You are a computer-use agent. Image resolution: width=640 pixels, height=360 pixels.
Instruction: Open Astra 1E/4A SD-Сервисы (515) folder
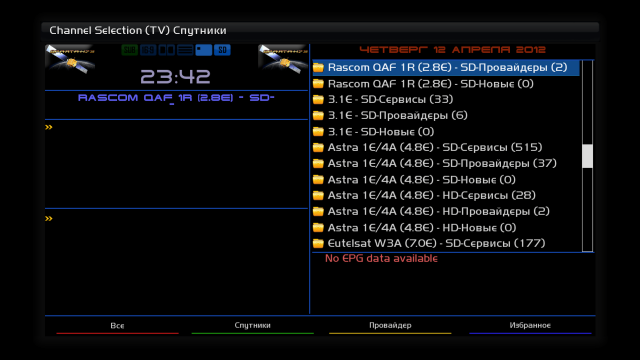(x=446, y=147)
